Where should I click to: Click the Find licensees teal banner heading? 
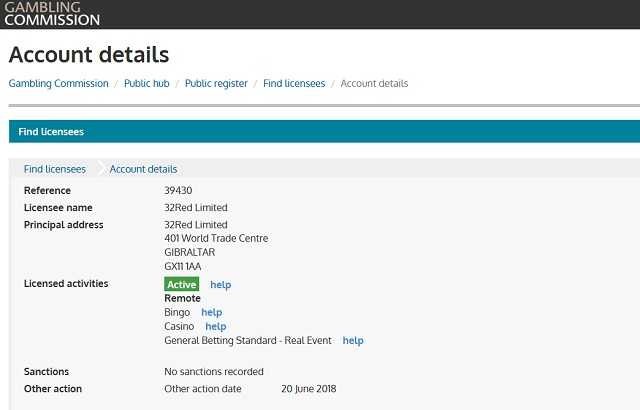(x=51, y=132)
